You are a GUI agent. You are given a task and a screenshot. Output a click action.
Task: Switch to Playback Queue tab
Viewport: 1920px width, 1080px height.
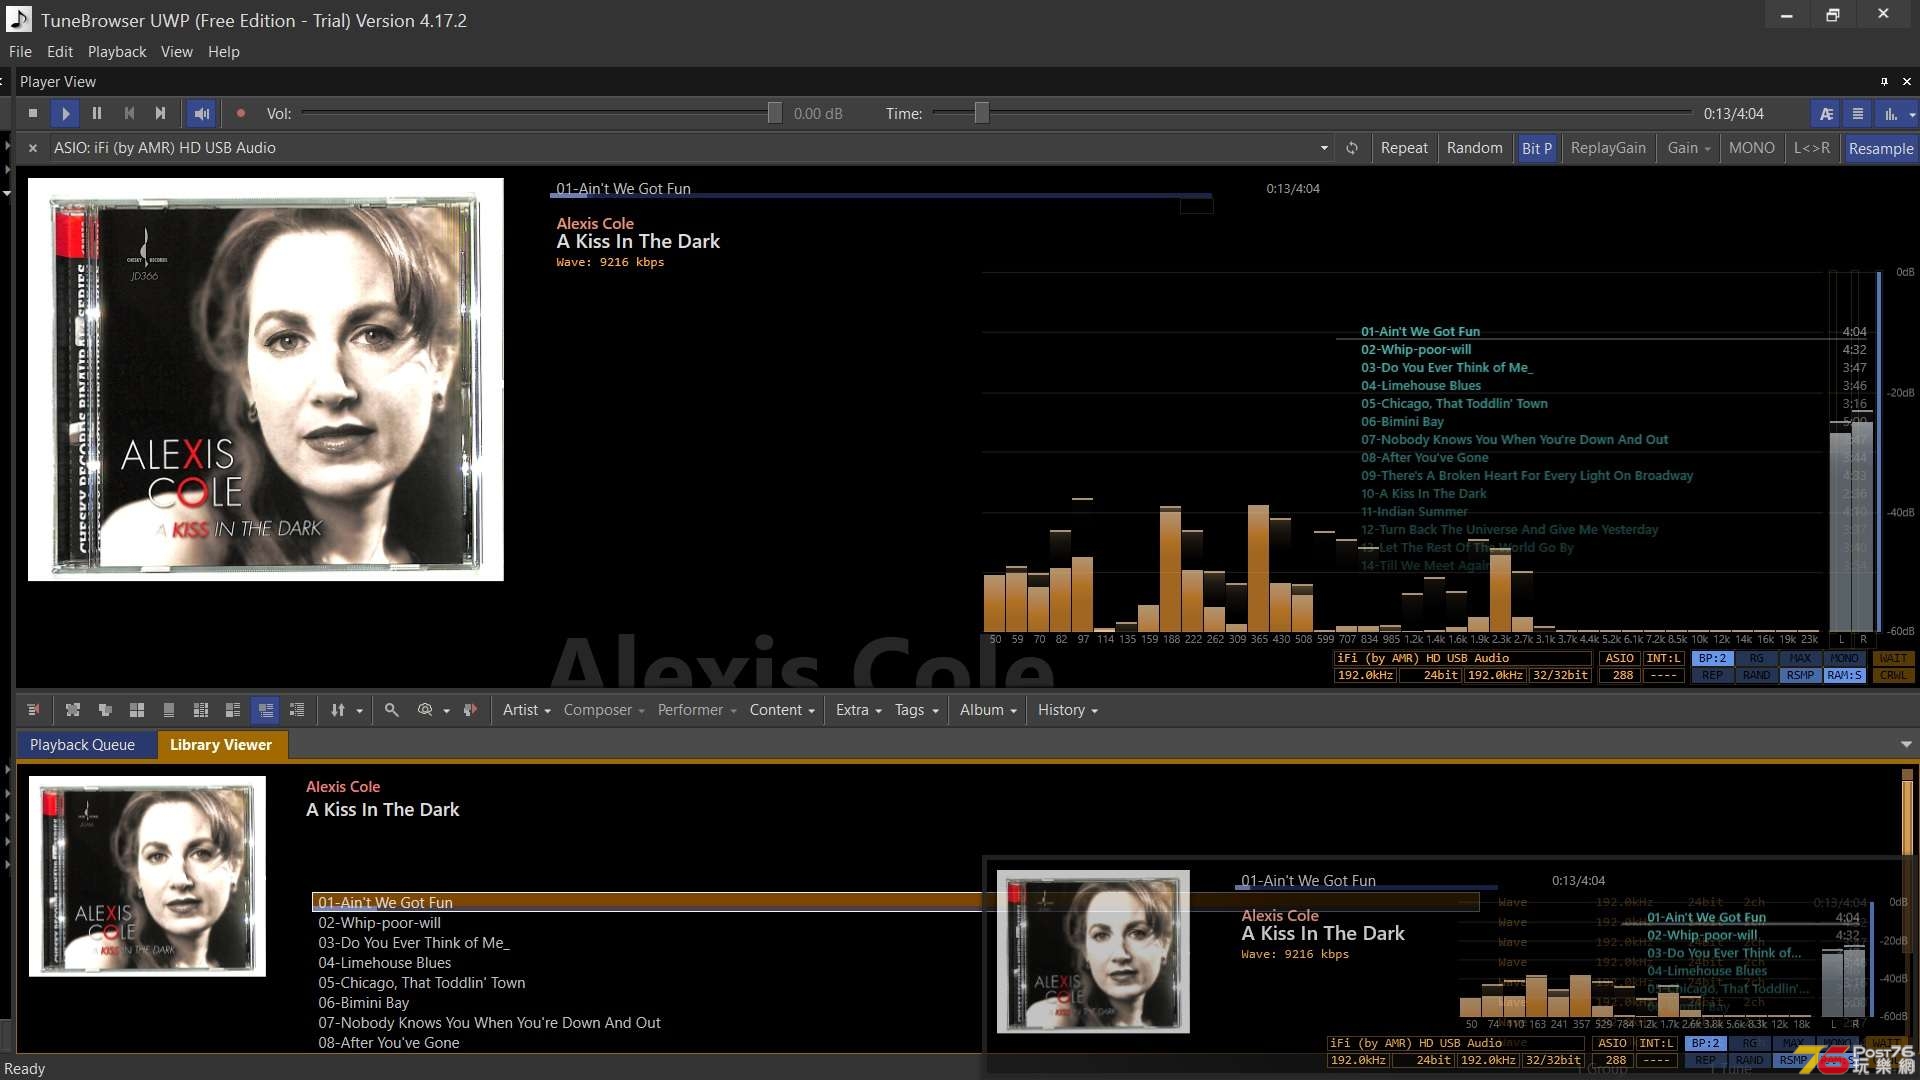pos(82,745)
